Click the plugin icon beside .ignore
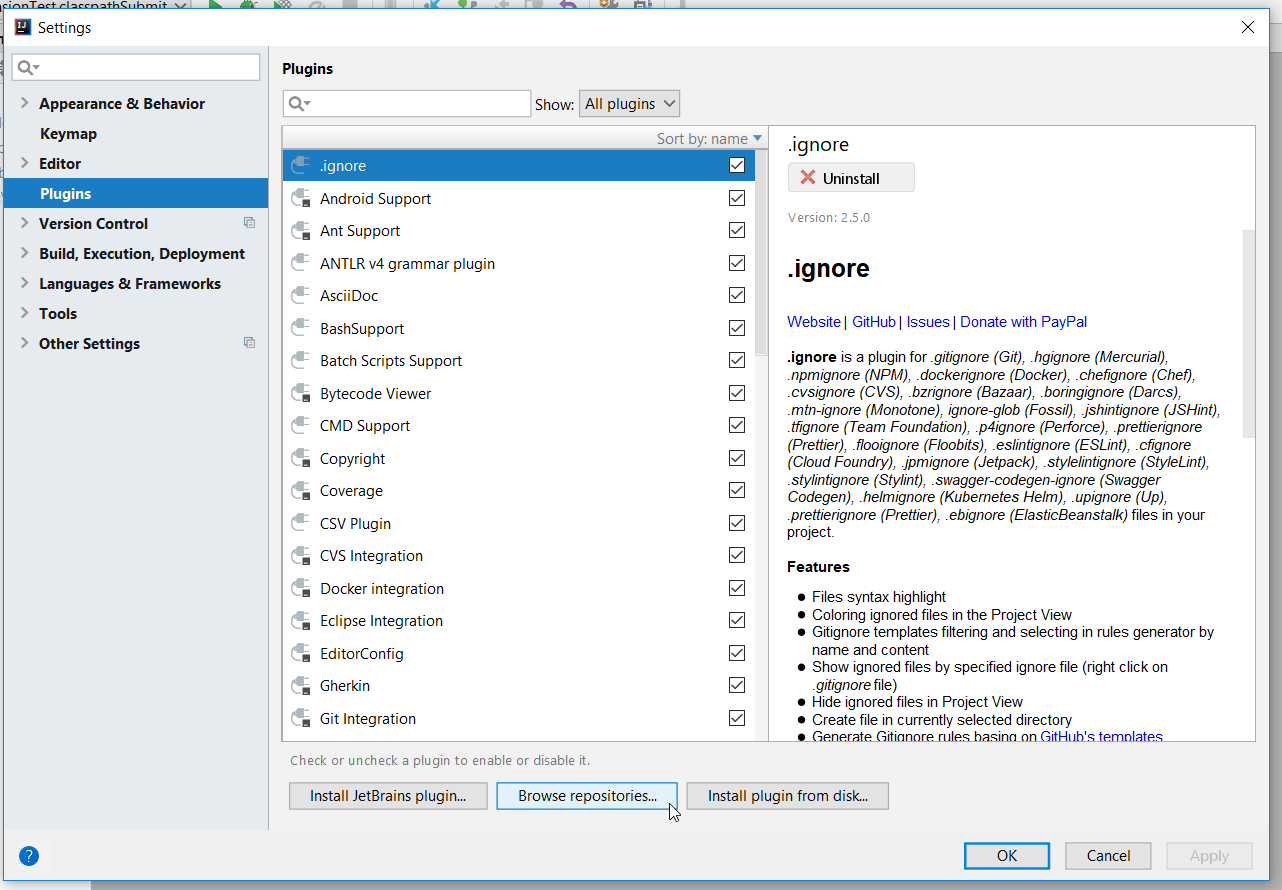The image size is (1282, 890). coord(299,166)
